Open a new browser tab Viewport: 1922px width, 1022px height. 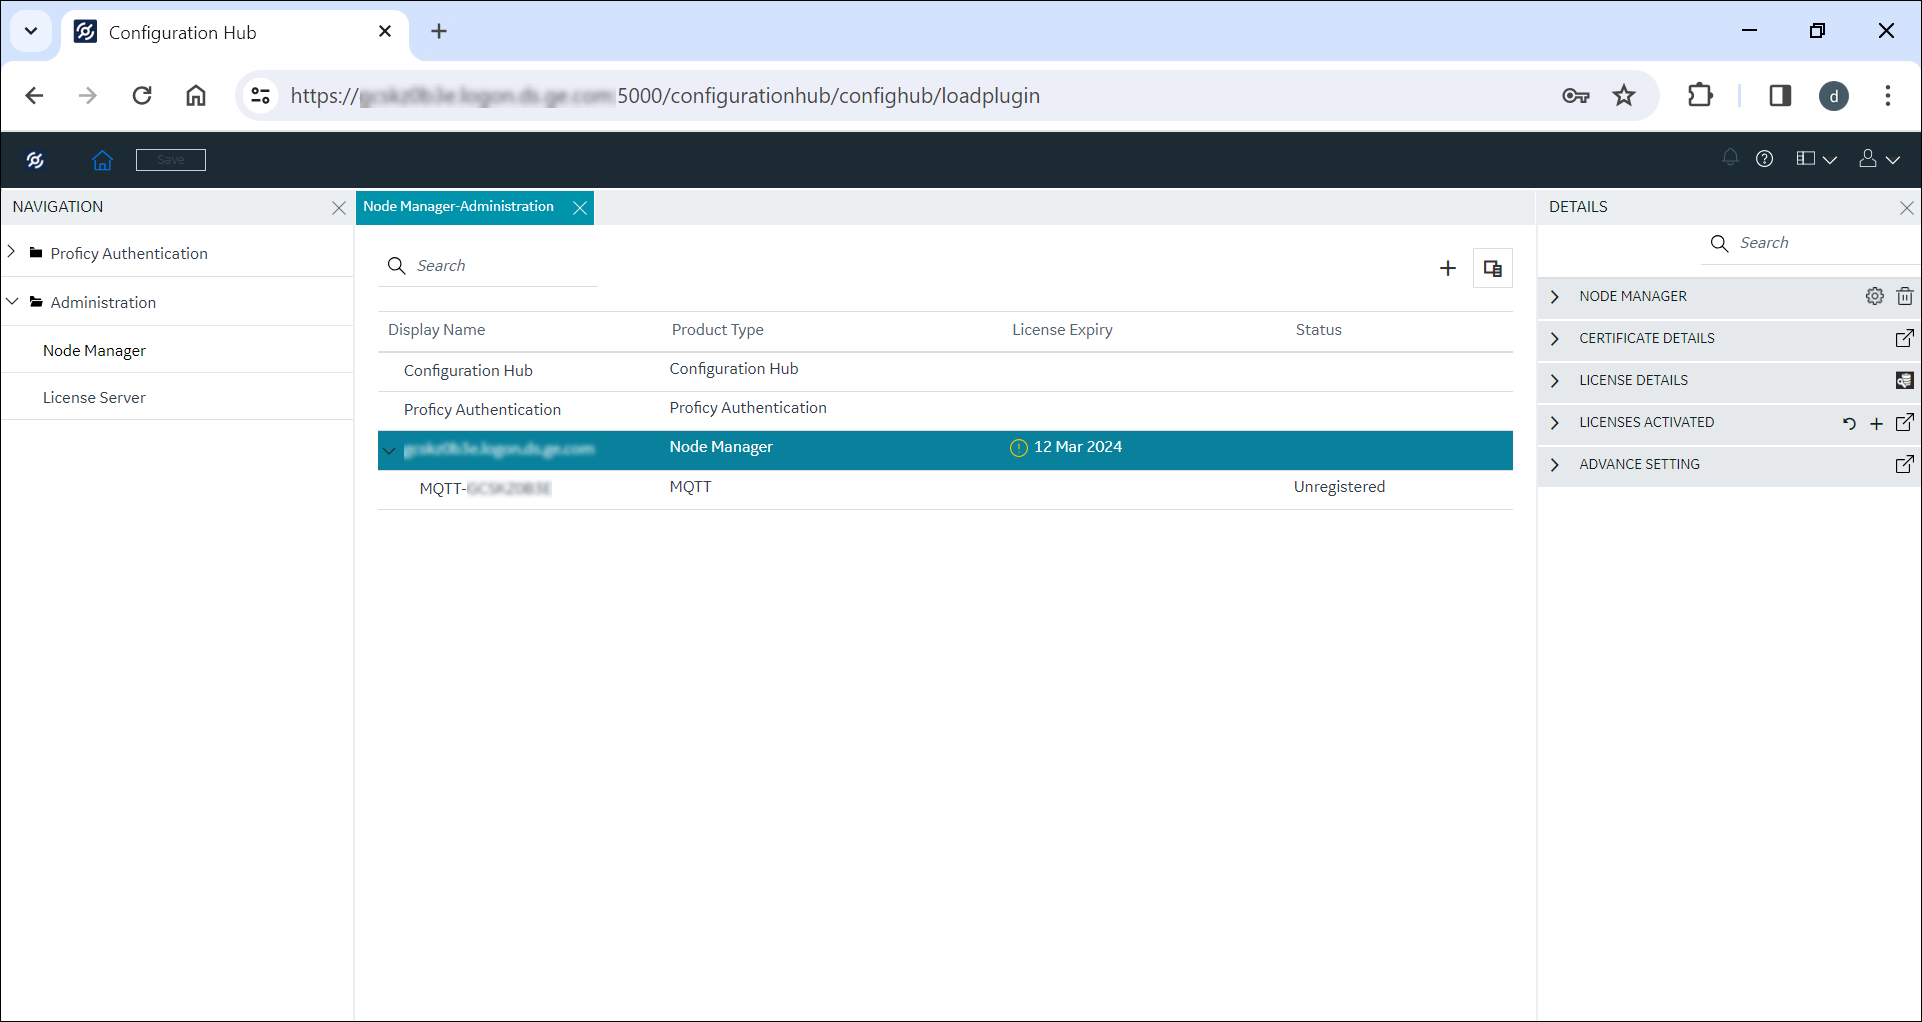[x=439, y=32]
